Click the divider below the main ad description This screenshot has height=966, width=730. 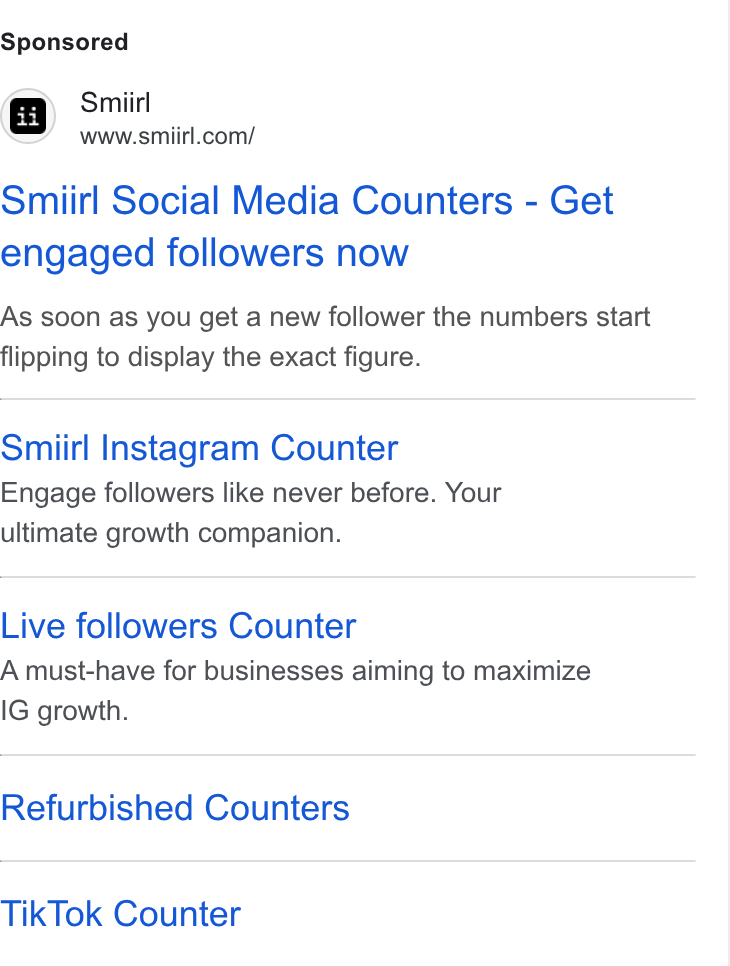tap(347, 399)
